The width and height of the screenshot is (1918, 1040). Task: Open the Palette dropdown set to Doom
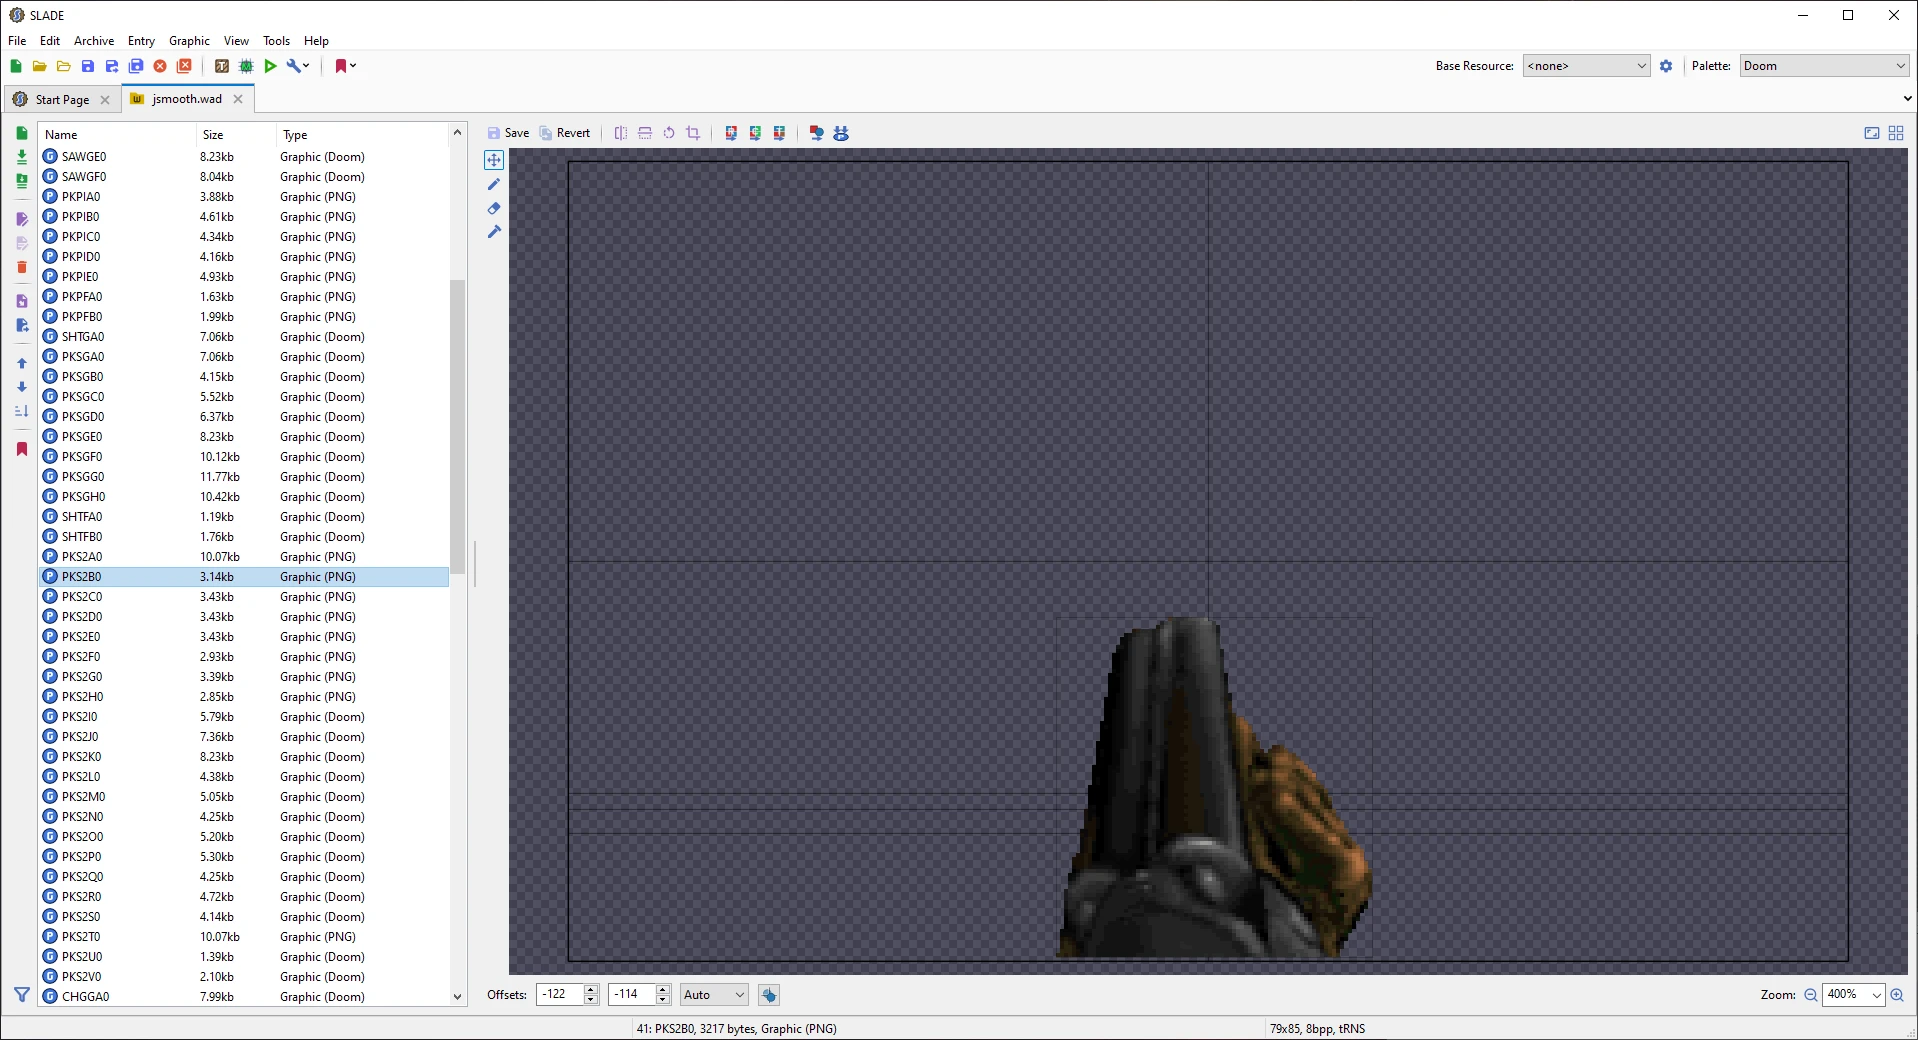coord(1824,66)
